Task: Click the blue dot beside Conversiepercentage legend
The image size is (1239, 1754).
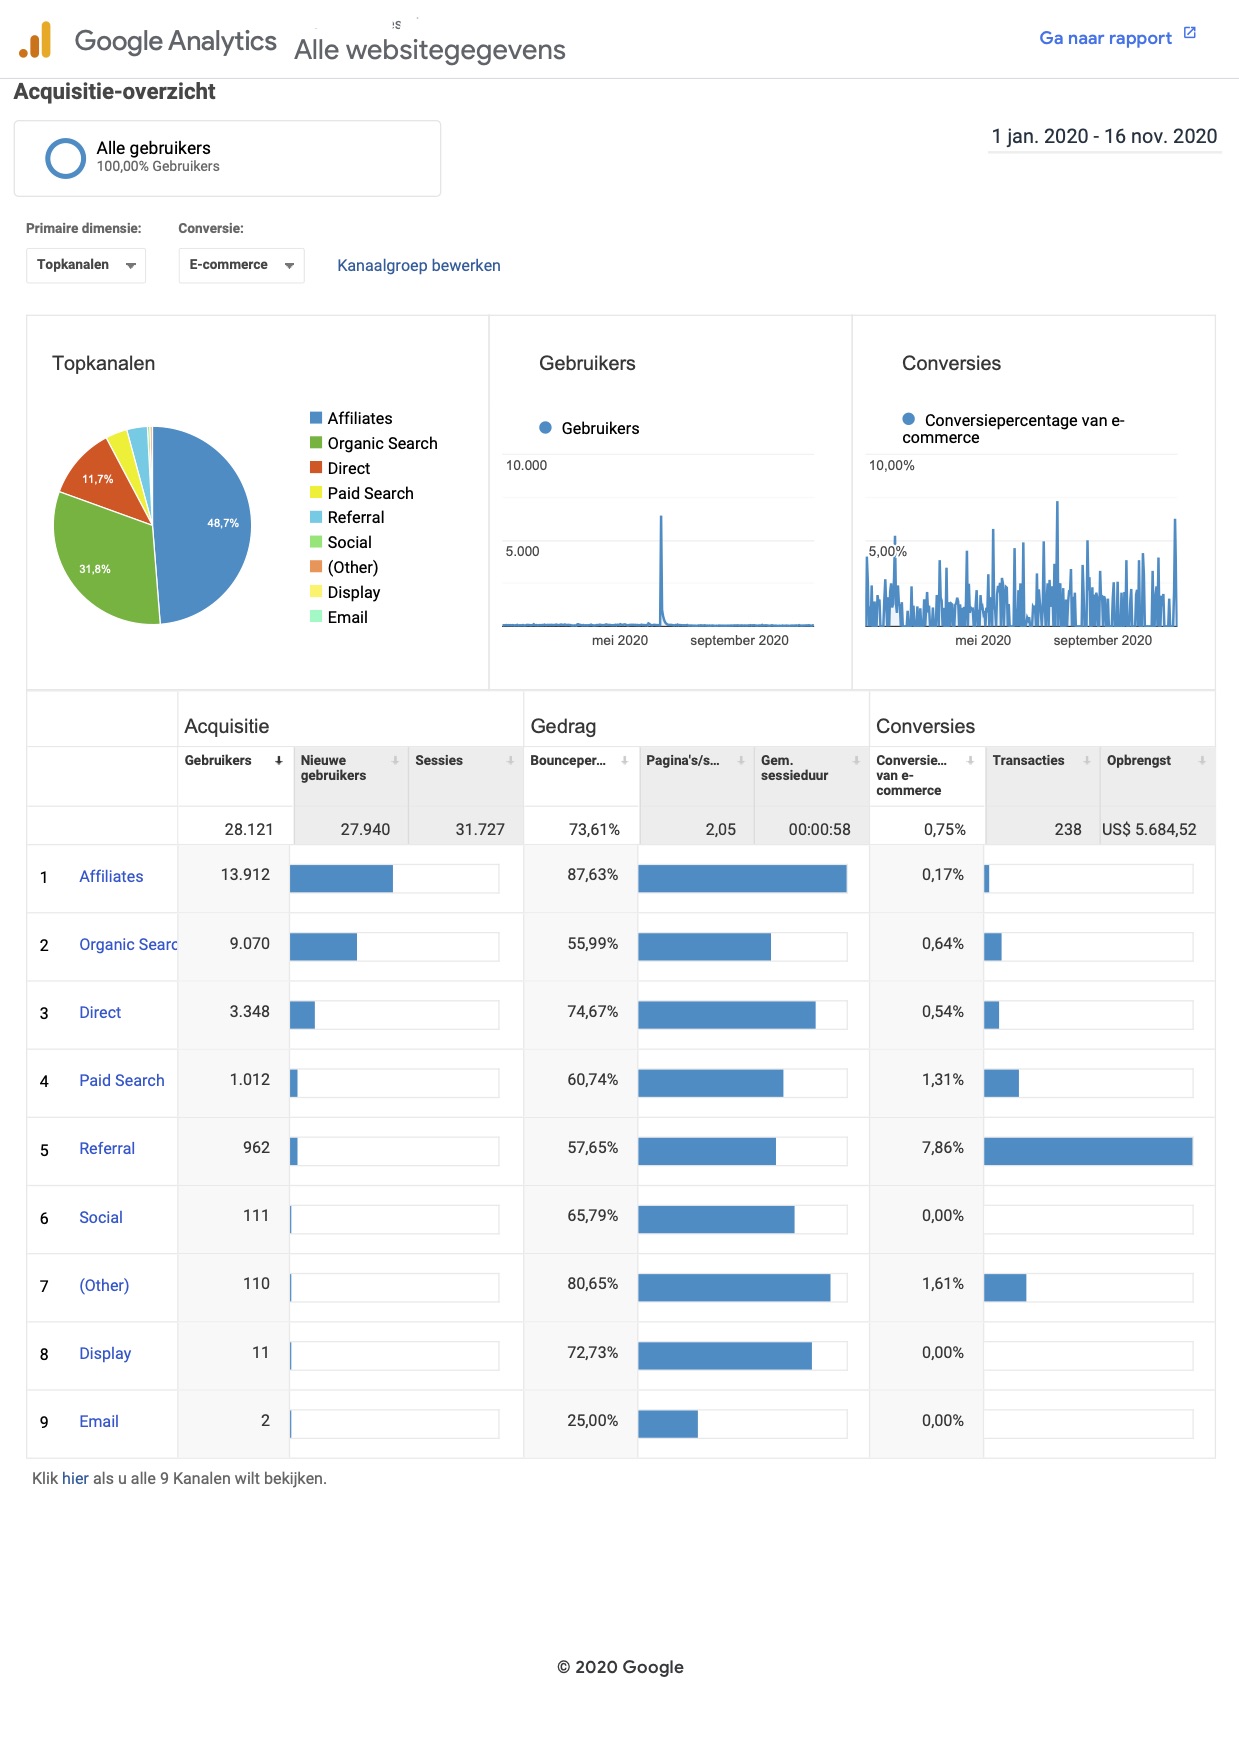Action: [x=909, y=419]
